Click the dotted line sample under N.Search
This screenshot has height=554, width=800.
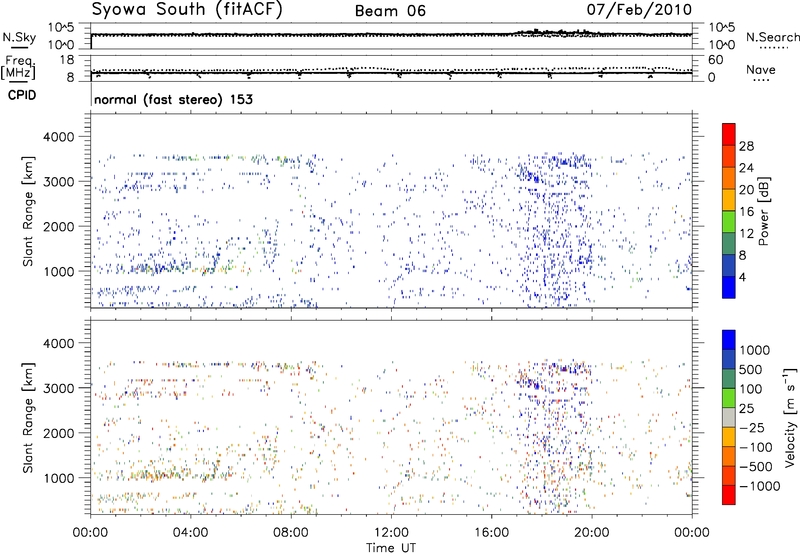pos(773,48)
